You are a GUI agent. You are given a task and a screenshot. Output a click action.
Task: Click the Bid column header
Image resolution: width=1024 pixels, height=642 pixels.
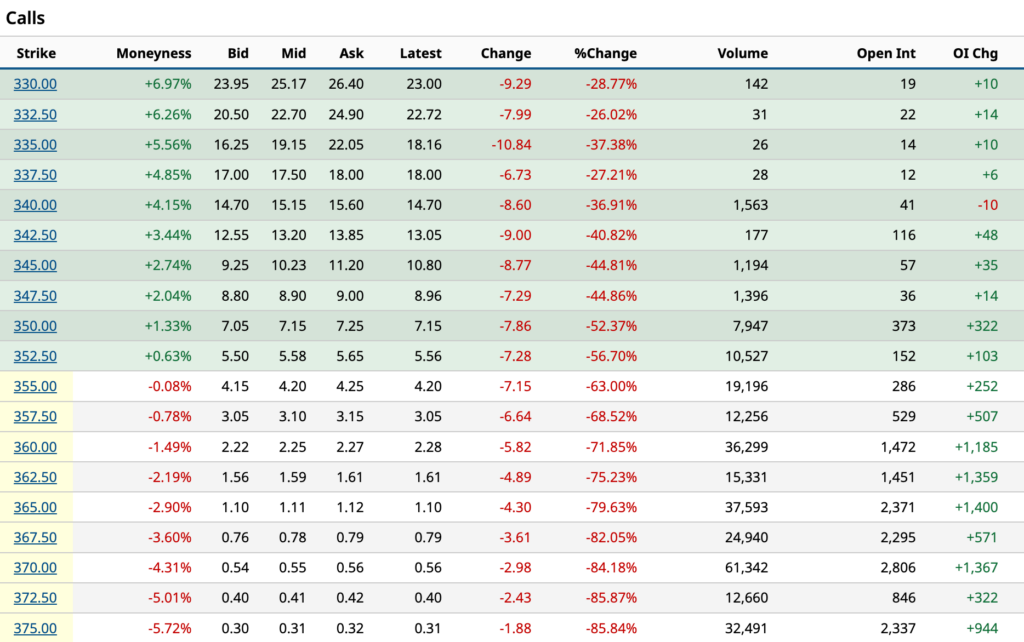coord(238,54)
